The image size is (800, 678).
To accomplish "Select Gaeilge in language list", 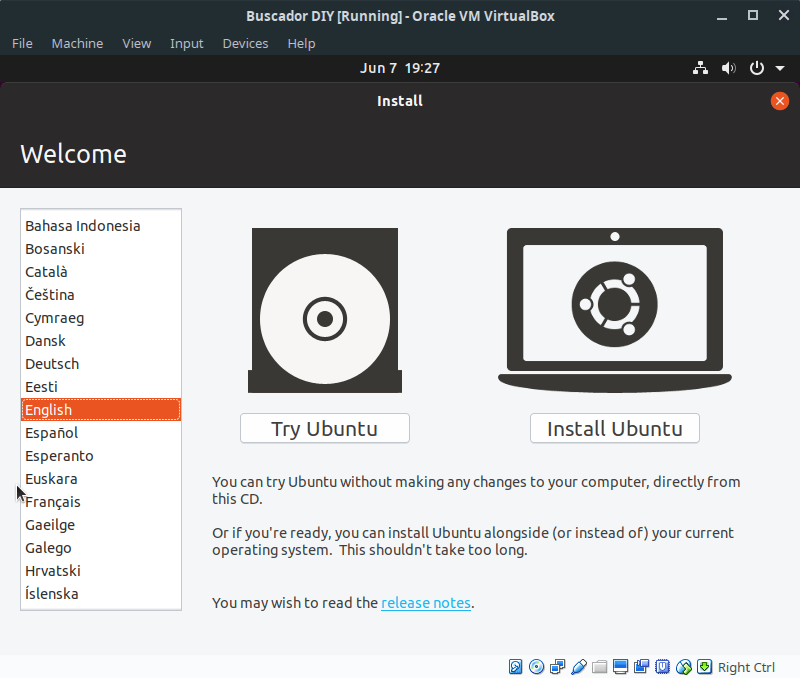I will pyautogui.click(x=101, y=525).
